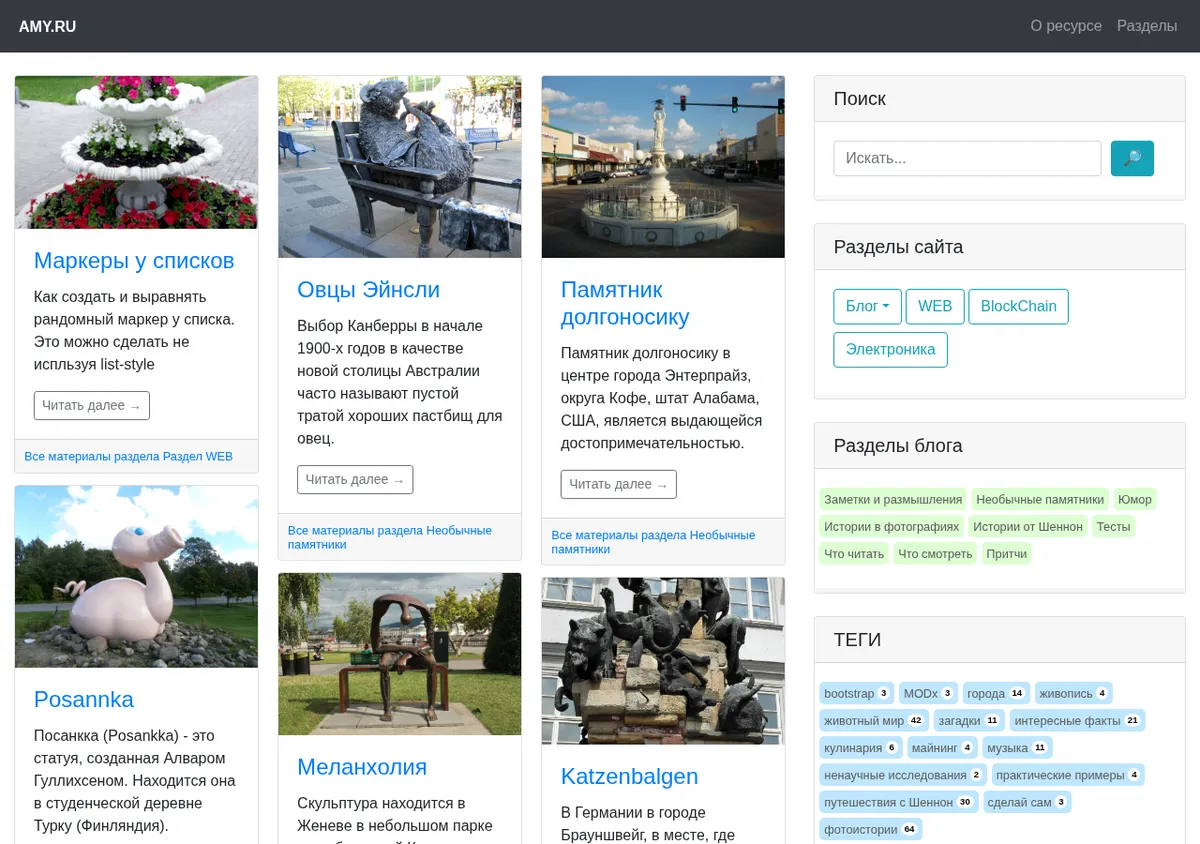Select the Юмор blog category tag

click(1135, 499)
